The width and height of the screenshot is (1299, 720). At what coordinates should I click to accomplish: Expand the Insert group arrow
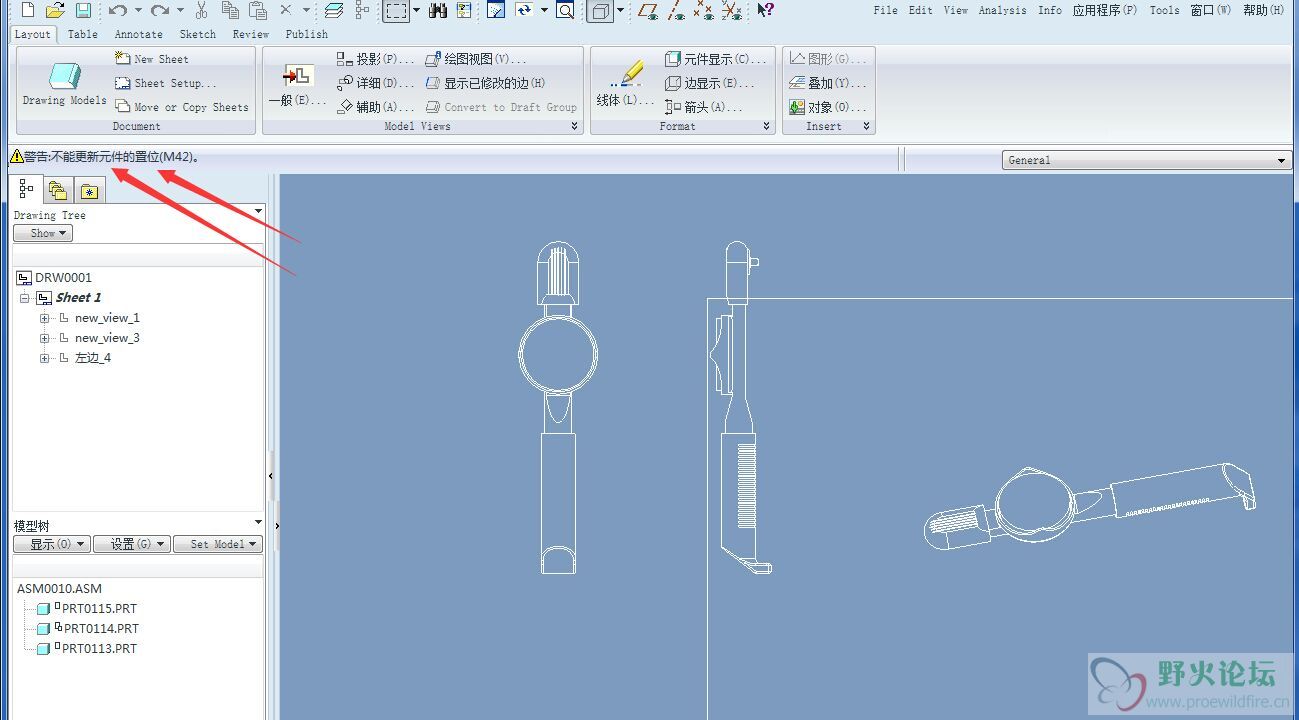[867, 126]
